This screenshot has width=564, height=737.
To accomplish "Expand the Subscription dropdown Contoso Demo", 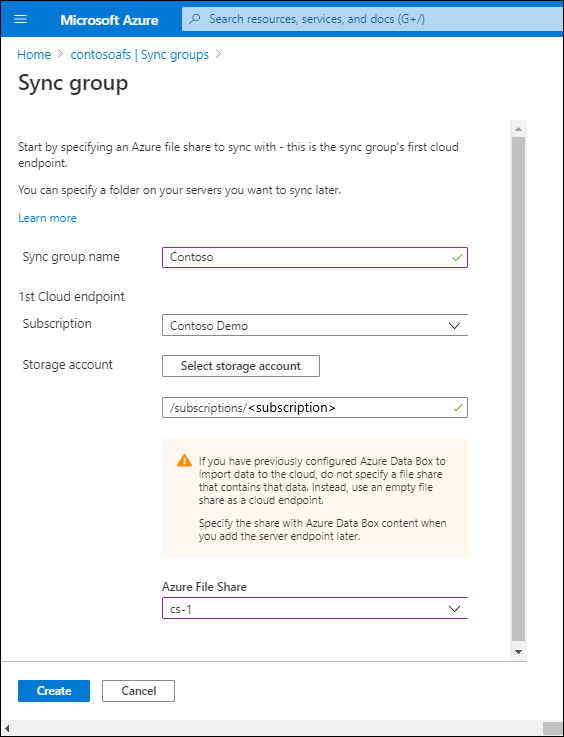I will [x=315, y=325].
